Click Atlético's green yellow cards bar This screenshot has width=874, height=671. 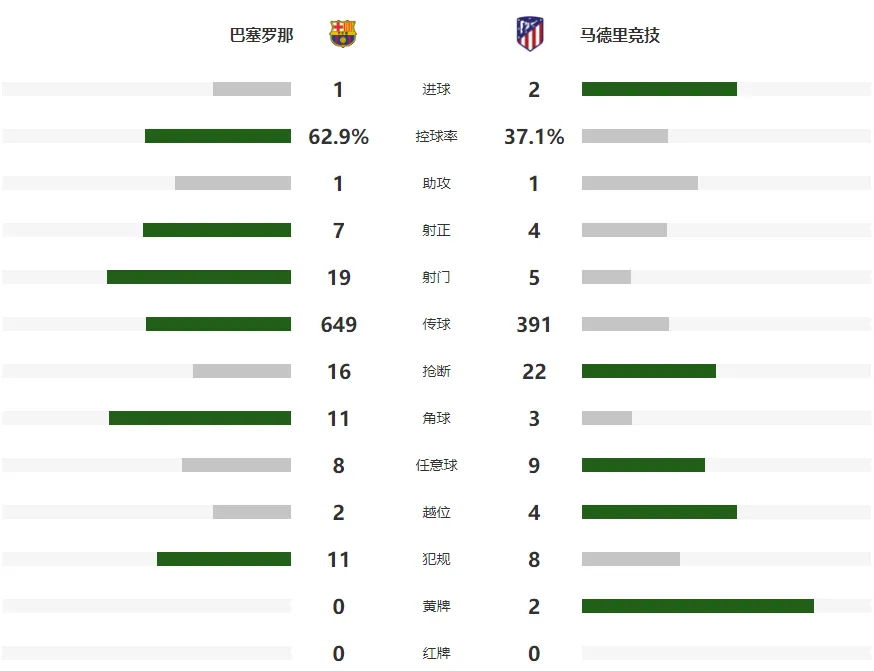pyautogui.click(x=698, y=606)
